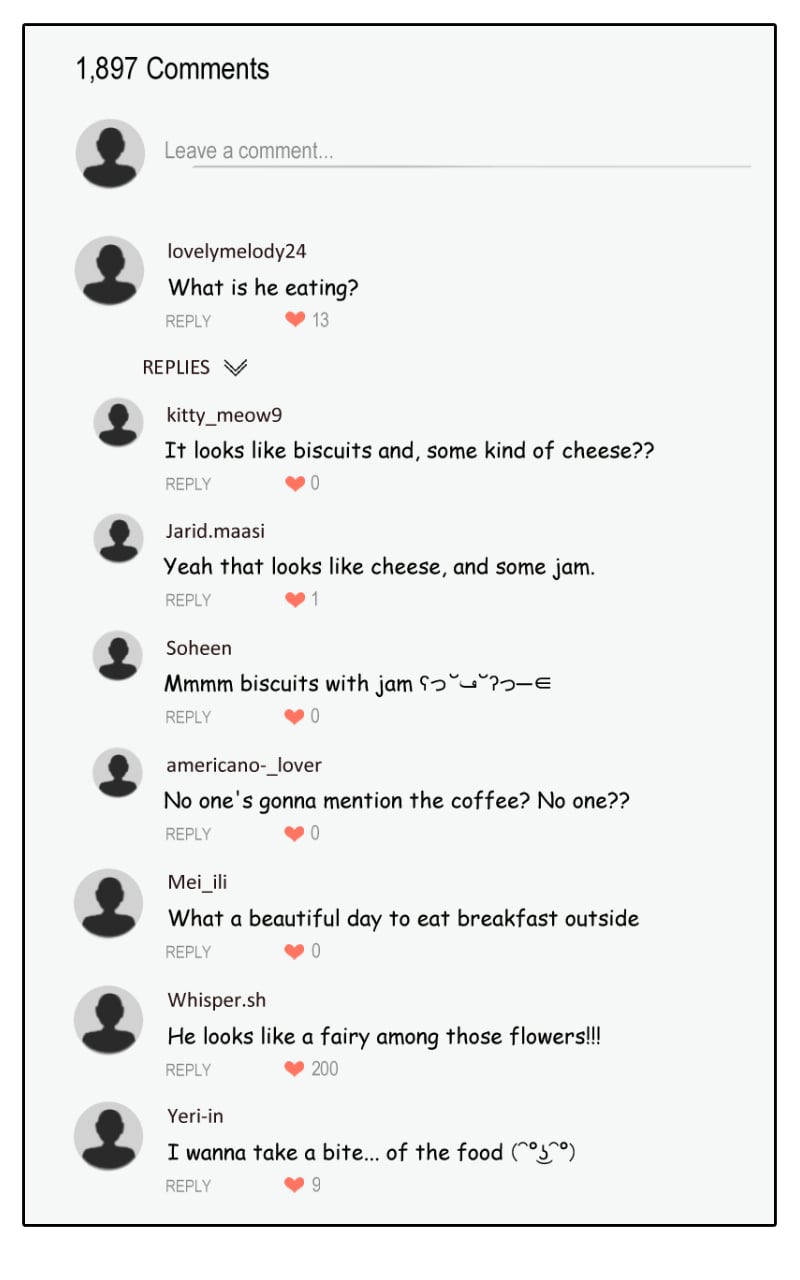
Task: Like Soheen's biscuits with jam comment
Action: tap(295, 717)
